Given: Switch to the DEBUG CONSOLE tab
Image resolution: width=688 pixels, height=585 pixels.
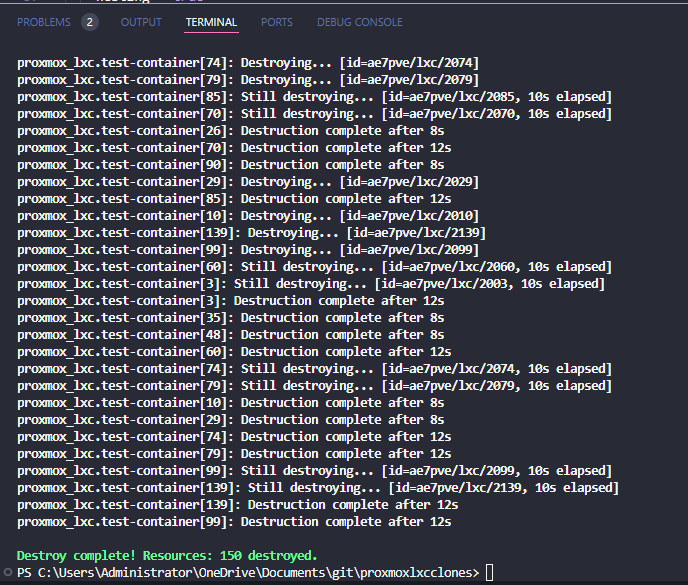Looking at the screenshot, I should (x=359, y=22).
